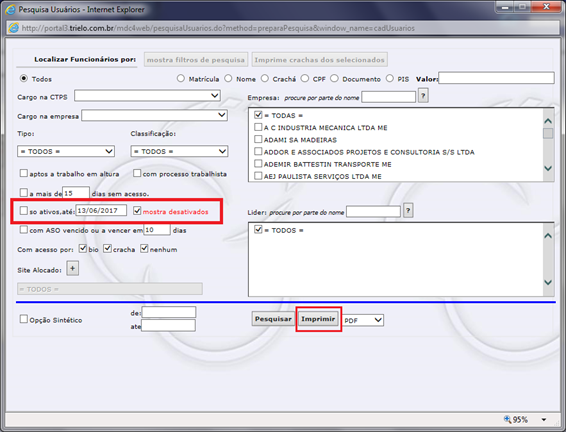Uncheck the nenhum access checkbox

[144, 248]
